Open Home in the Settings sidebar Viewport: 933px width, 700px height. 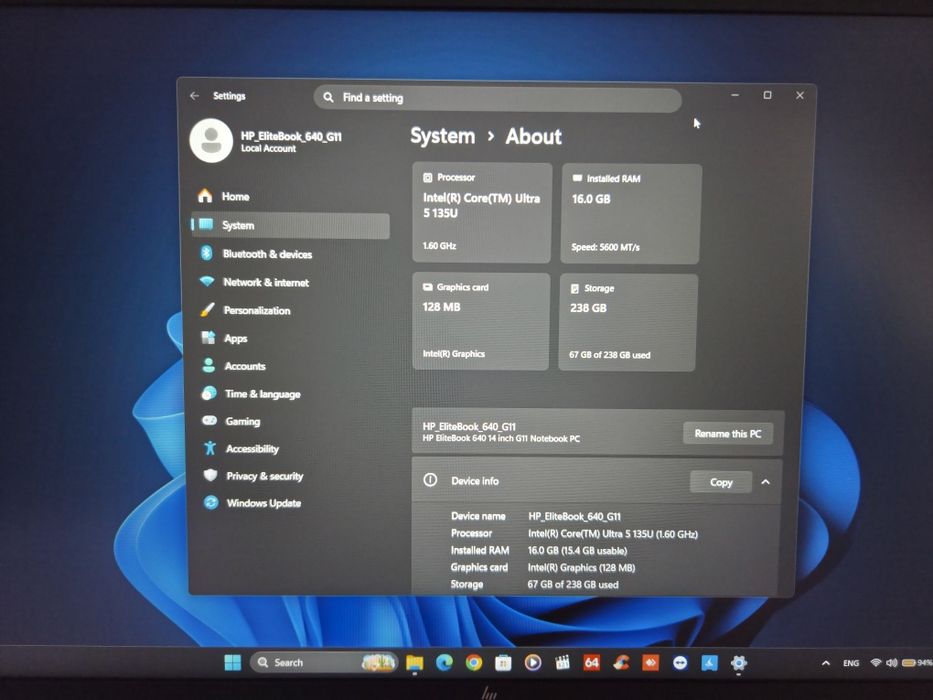[x=290, y=196]
